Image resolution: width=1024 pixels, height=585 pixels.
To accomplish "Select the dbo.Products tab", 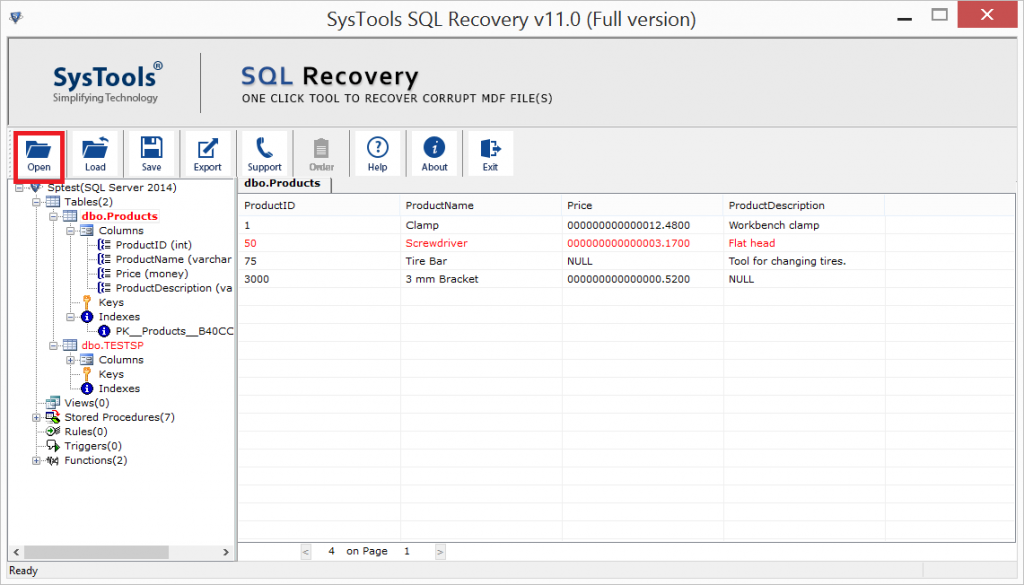I will 282,183.
